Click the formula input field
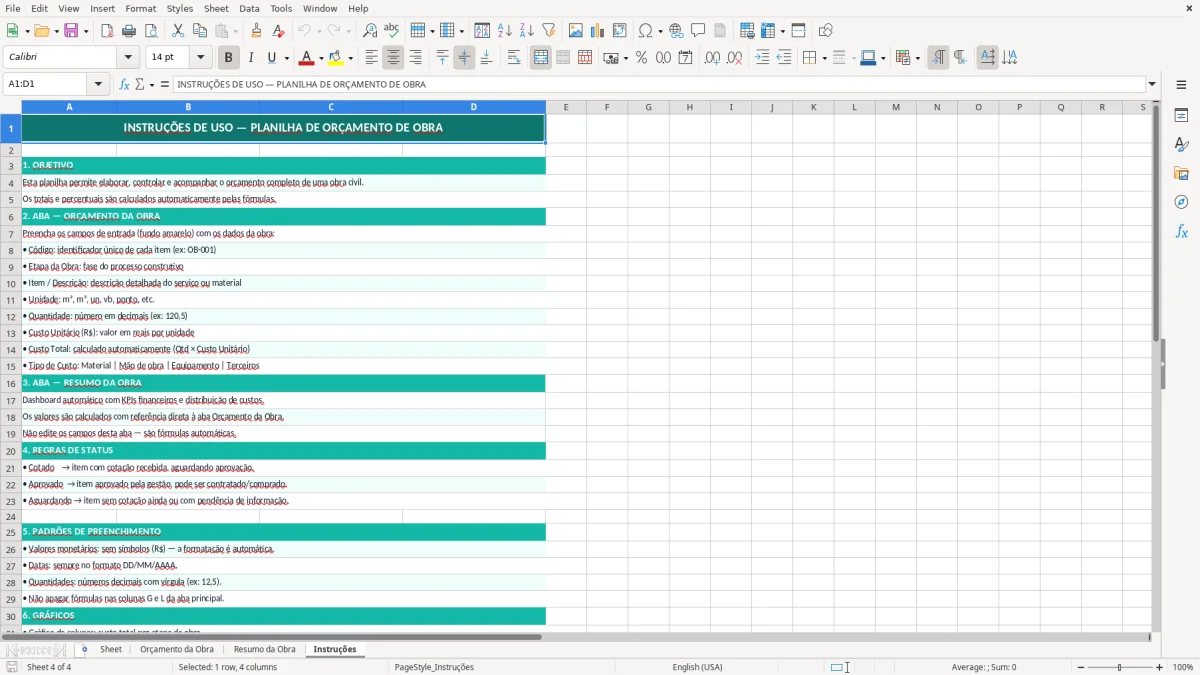The image size is (1200, 675). tap(659, 84)
